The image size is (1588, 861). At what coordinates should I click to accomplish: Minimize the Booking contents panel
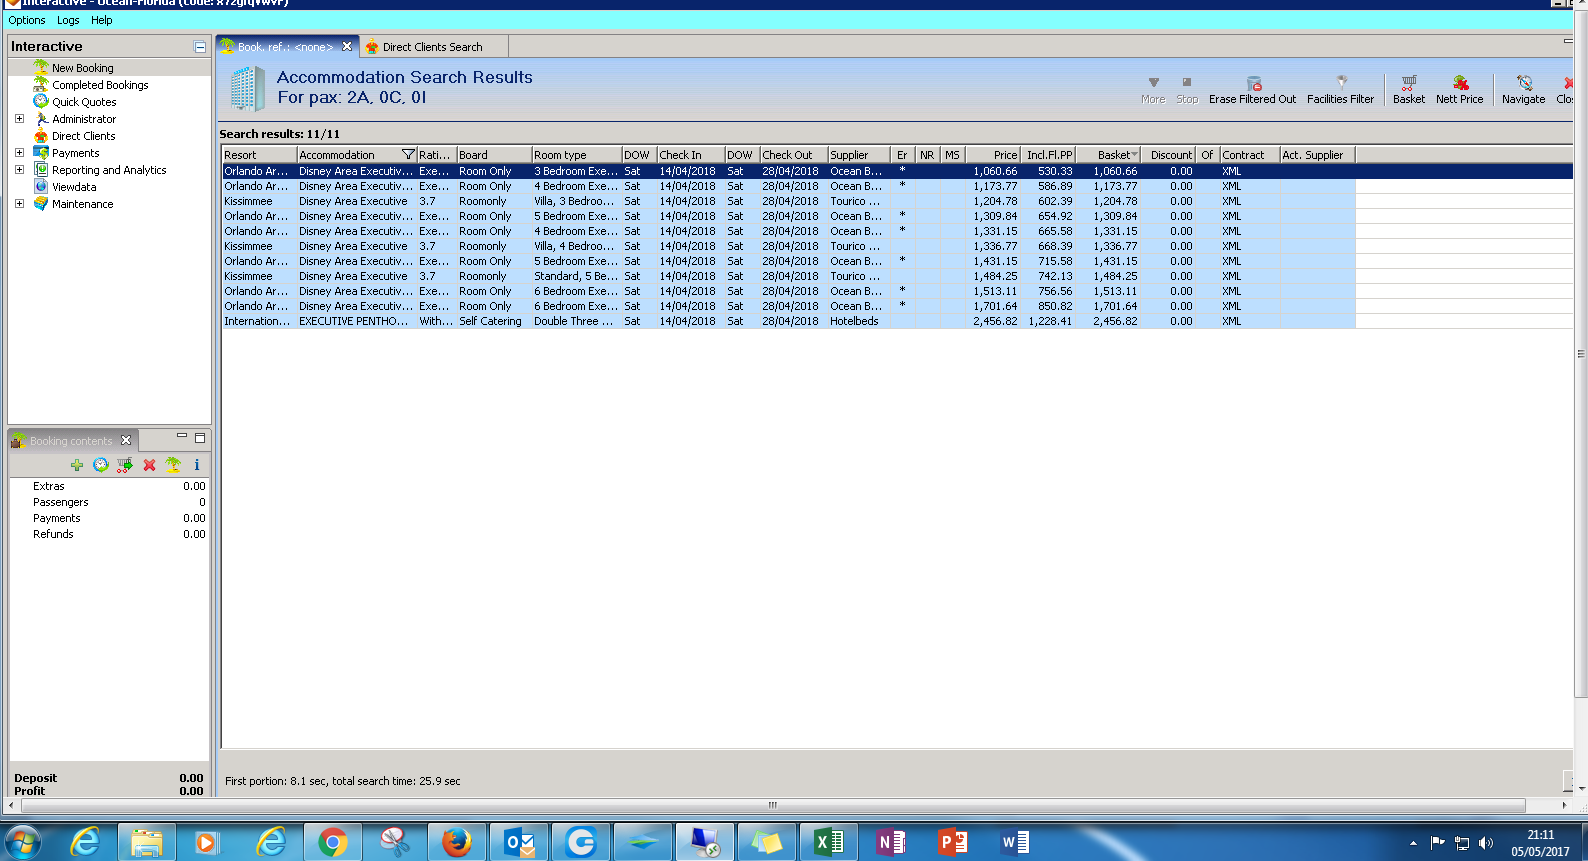tap(182, 437)
